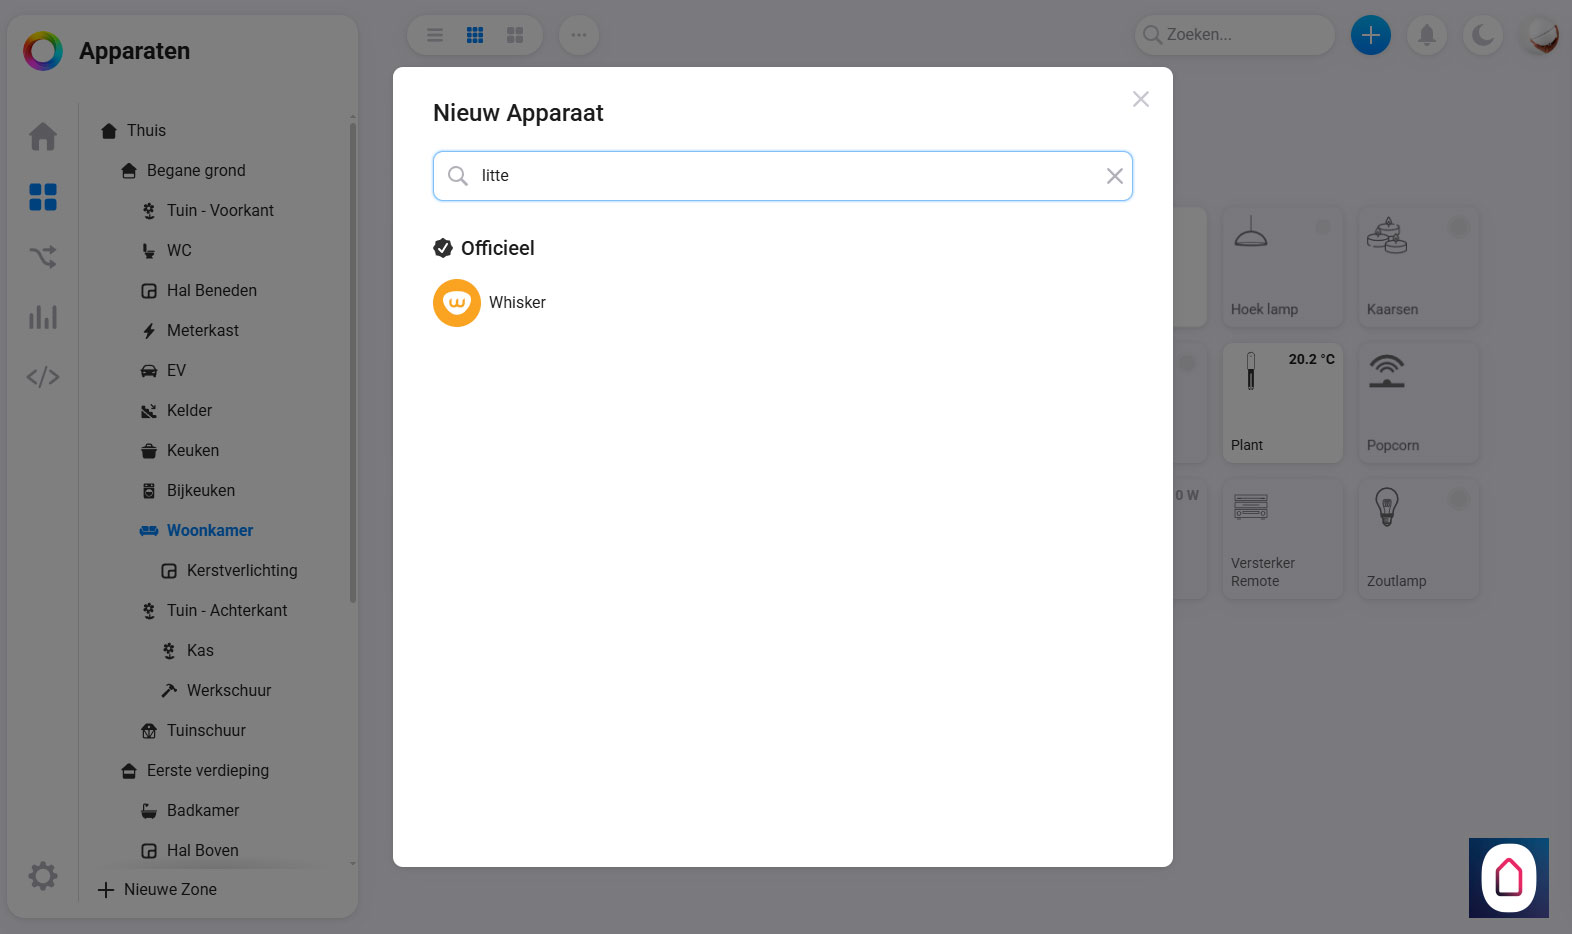Screen dimensions: 1572x934
Task: Open the Plant temperature sensor tile
Action: click(1283, 403)
